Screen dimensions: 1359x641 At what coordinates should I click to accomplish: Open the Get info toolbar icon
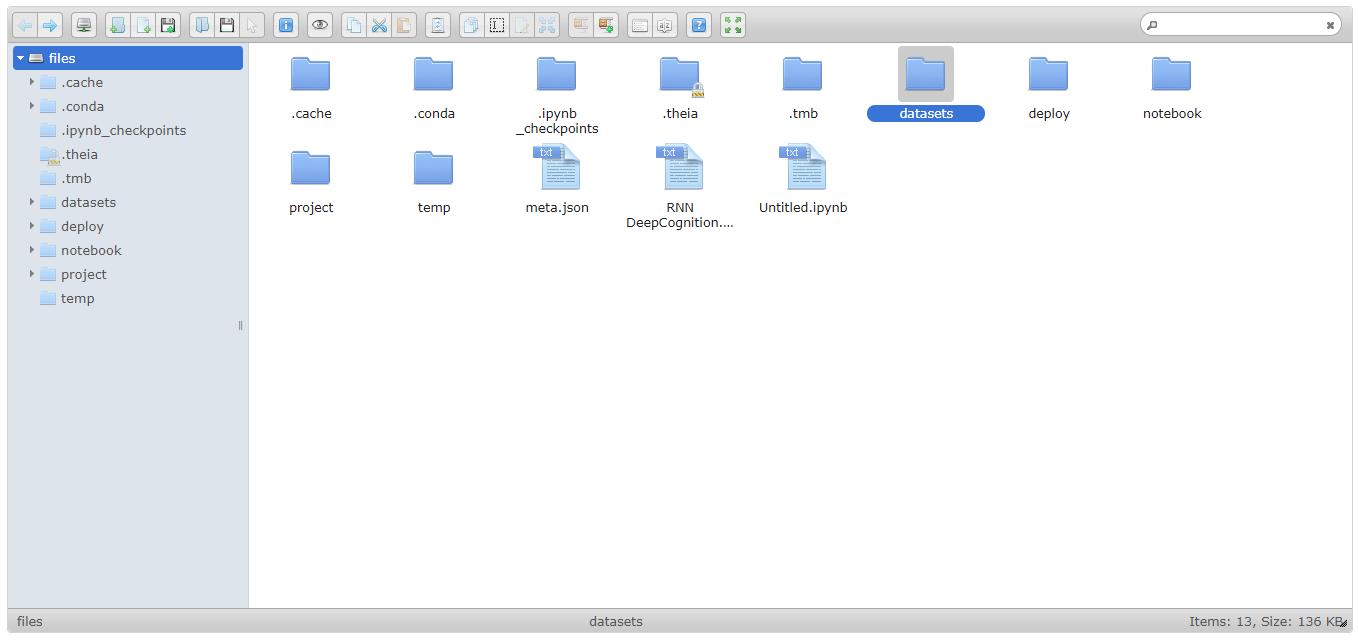click(286, 25)
